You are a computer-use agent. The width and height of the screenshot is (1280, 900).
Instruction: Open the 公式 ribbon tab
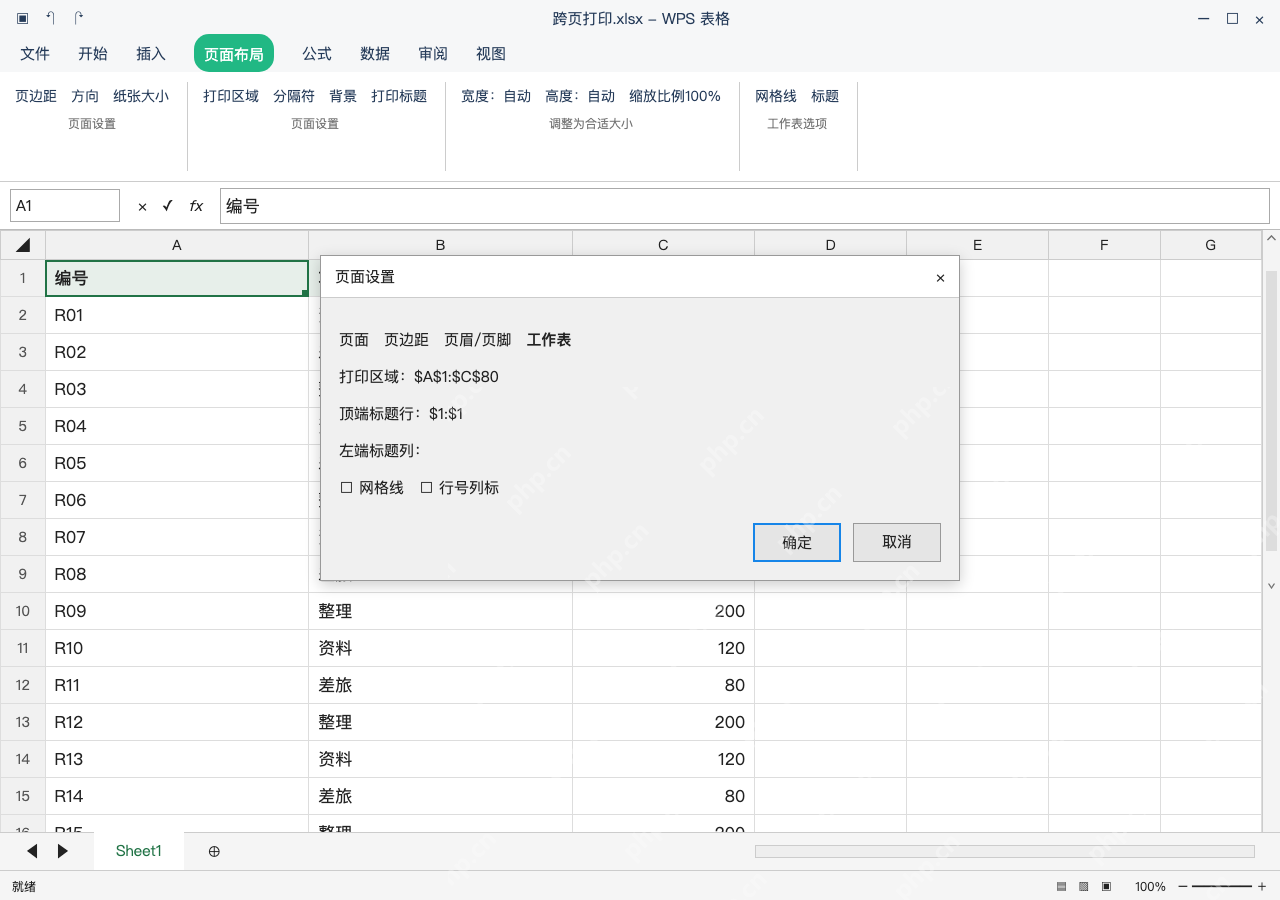317,53
